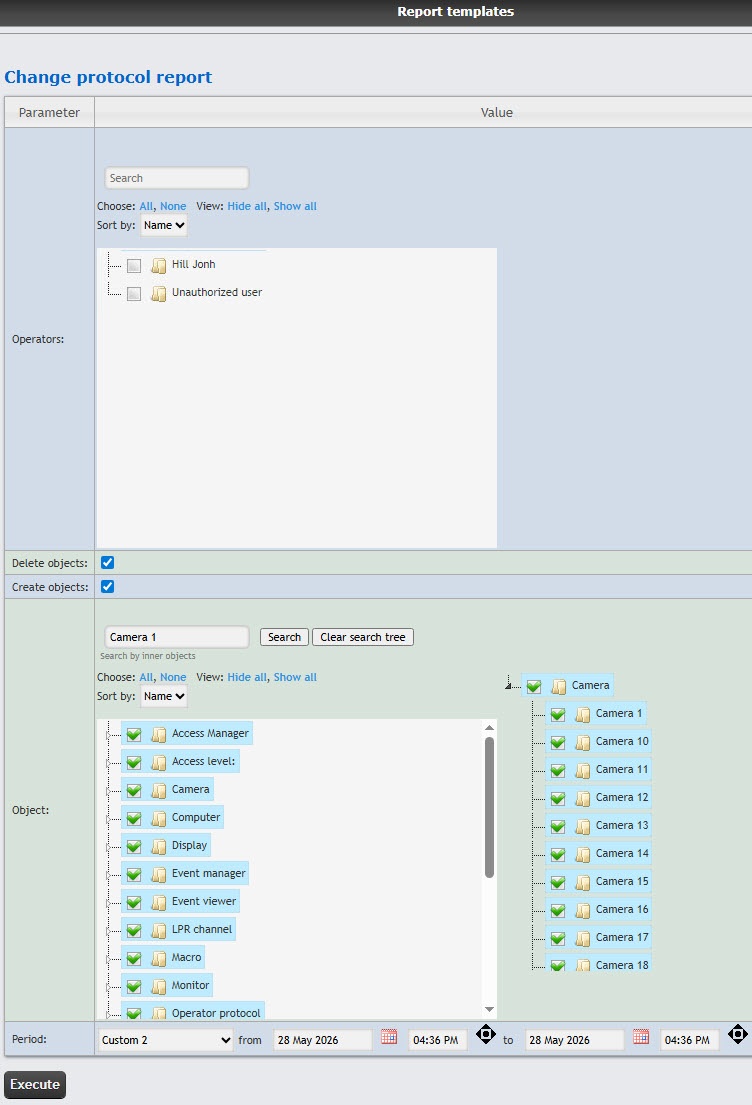
Task: Check the Hill Jonh operator box
Action: pyautogui.click(x=134, y=266)
